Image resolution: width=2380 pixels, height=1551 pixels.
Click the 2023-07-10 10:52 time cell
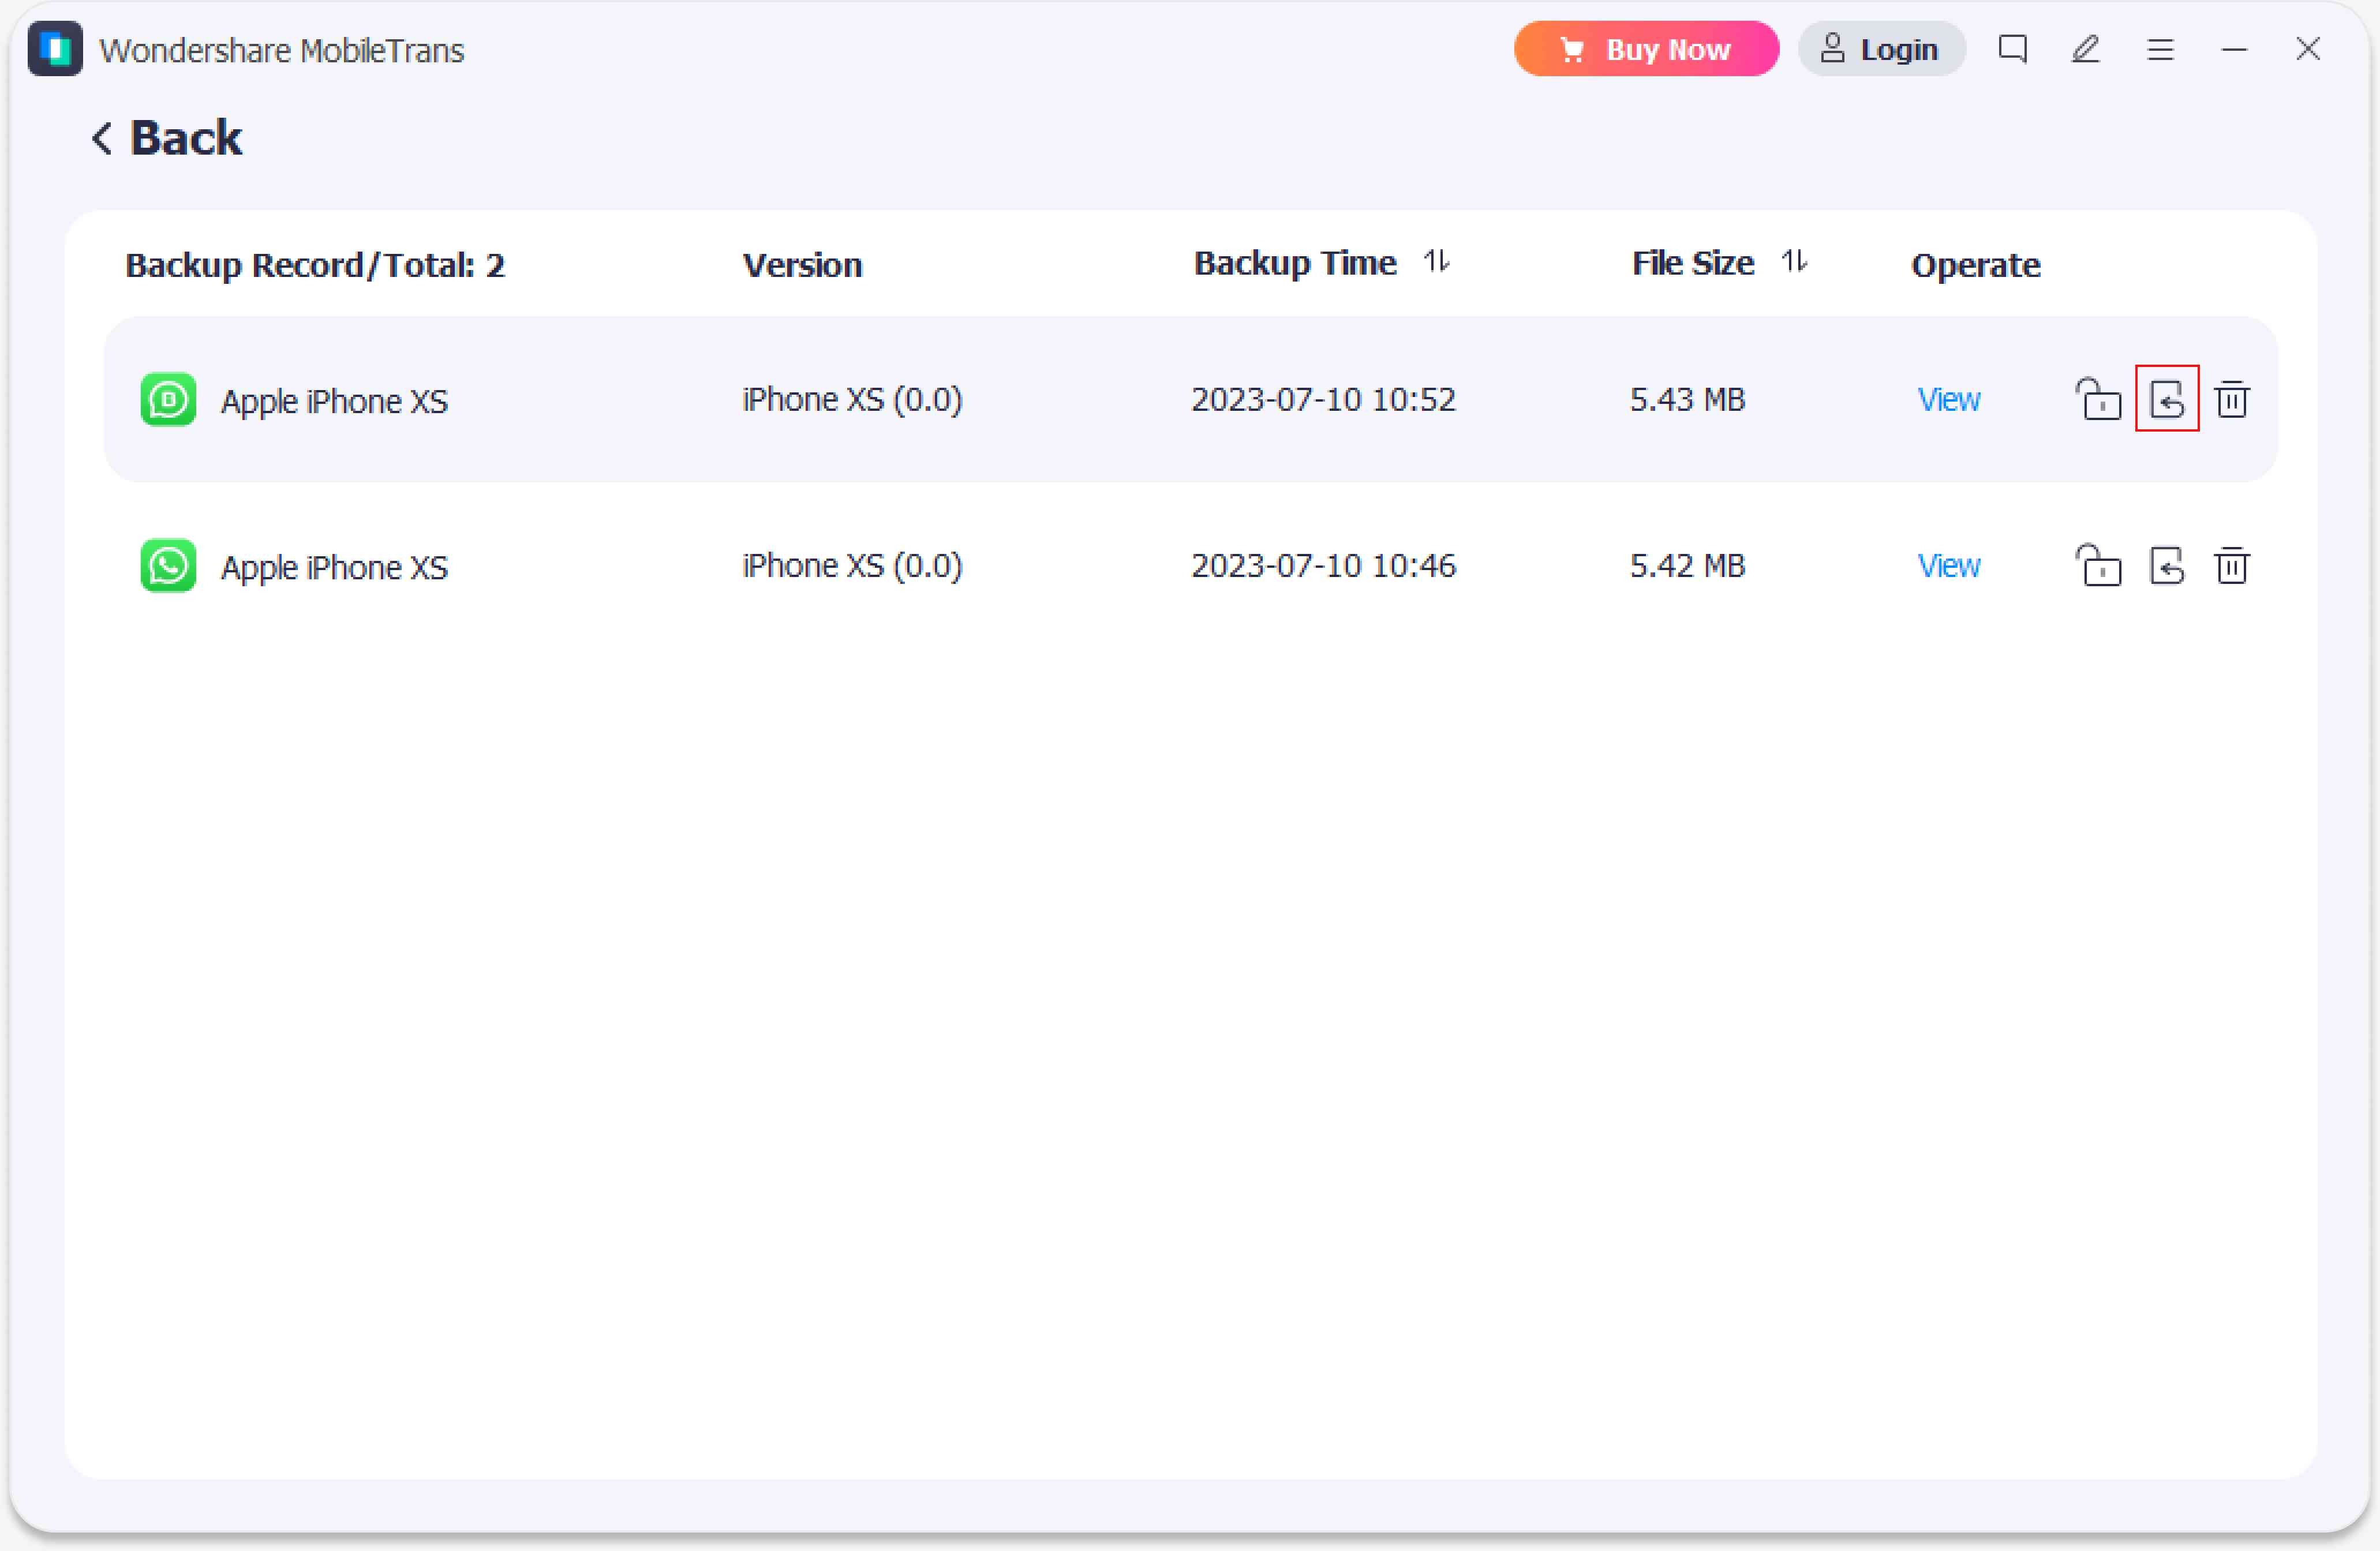[x=1323, y=400]
